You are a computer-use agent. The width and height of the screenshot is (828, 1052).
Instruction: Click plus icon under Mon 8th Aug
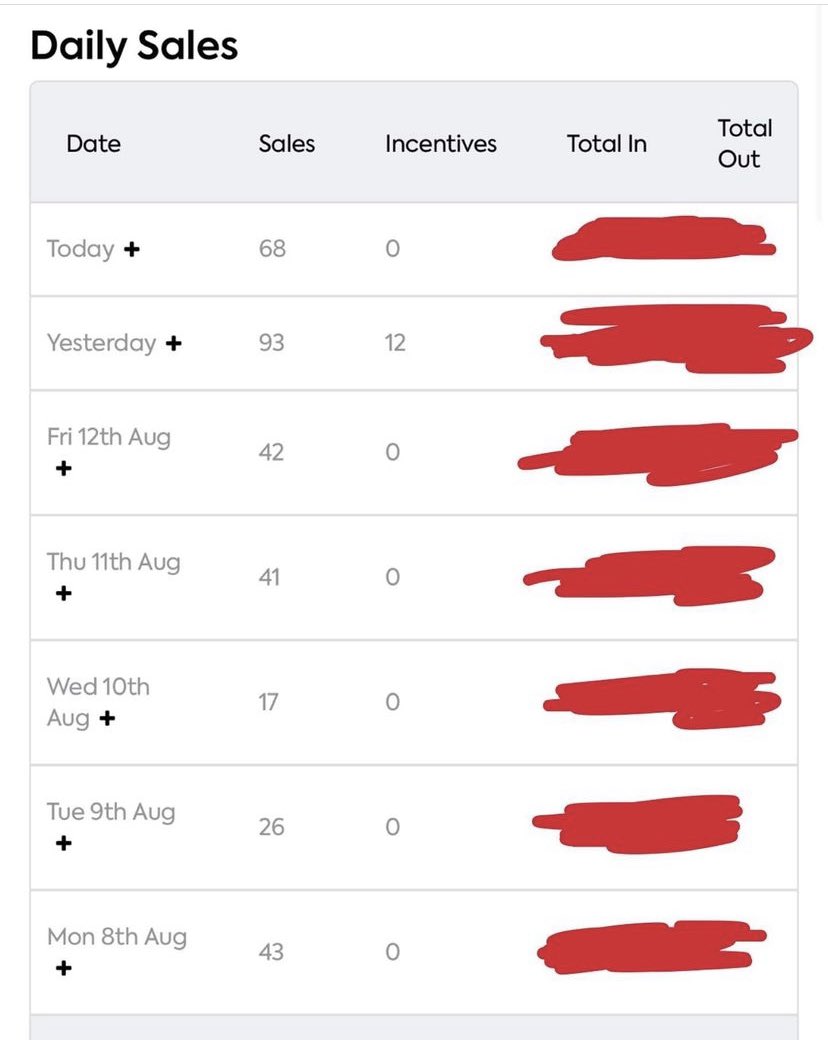[x=63, y=968]
